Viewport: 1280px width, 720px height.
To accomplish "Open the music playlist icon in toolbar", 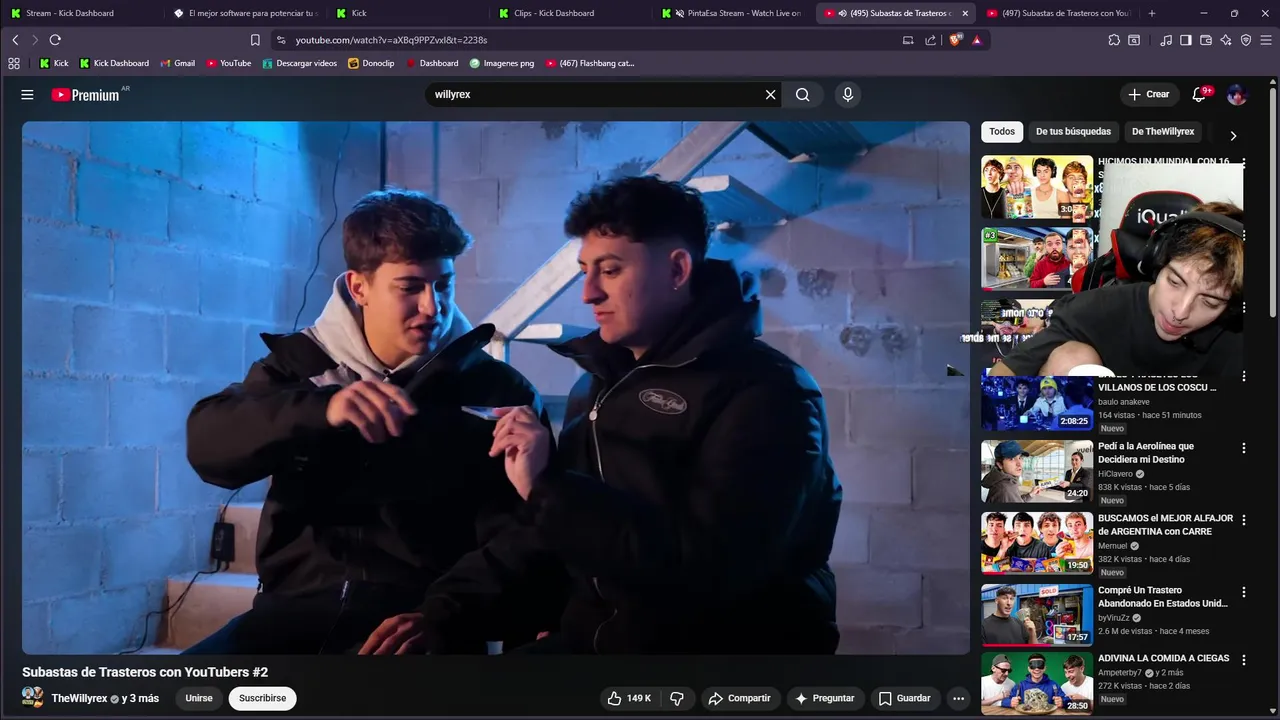I will coord(1166,40).
